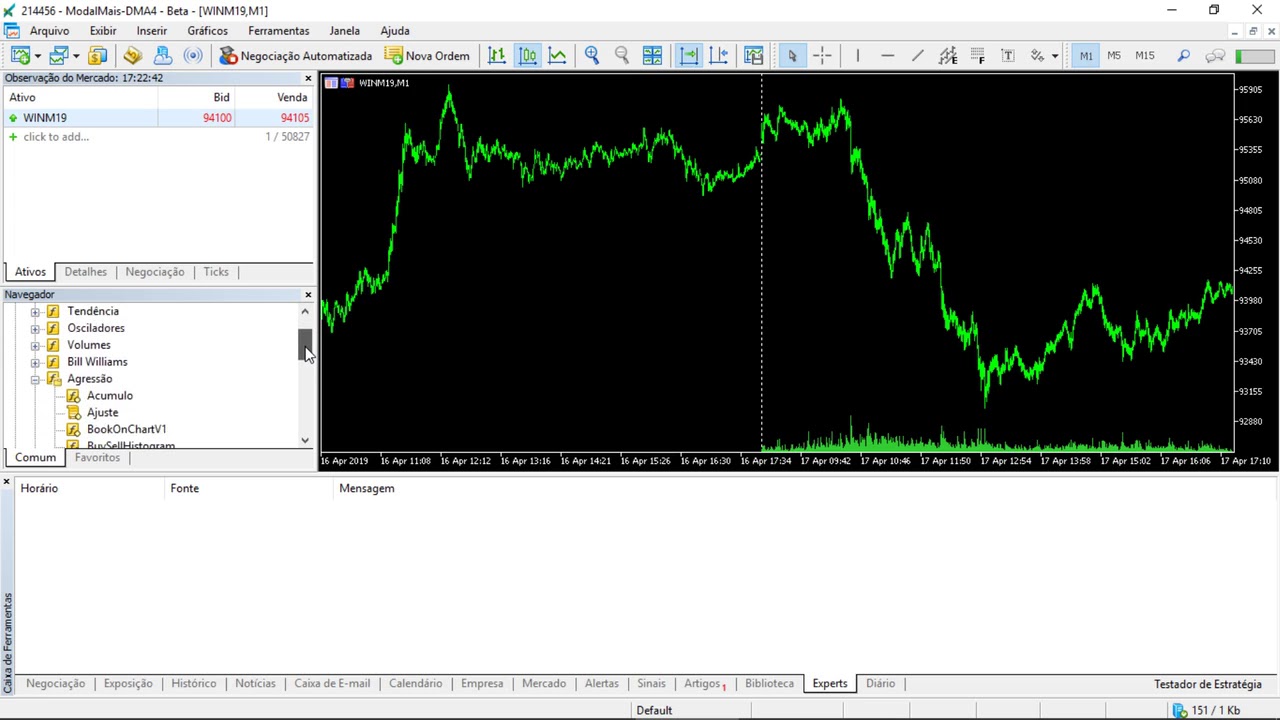Select the WINM19 symbol row

[158, 118]
